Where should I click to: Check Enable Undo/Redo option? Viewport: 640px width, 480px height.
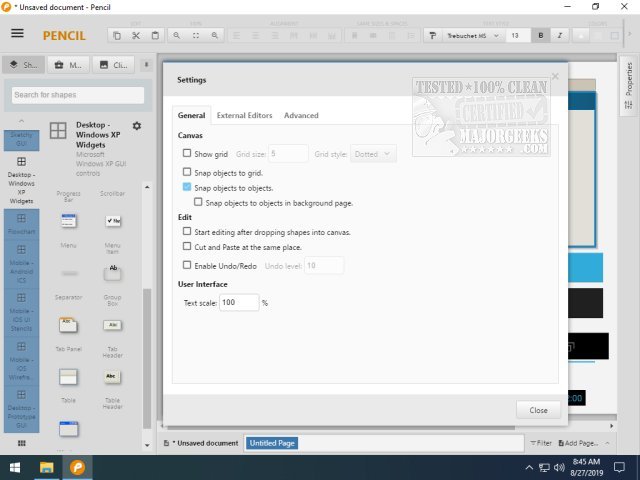point(187,265)
